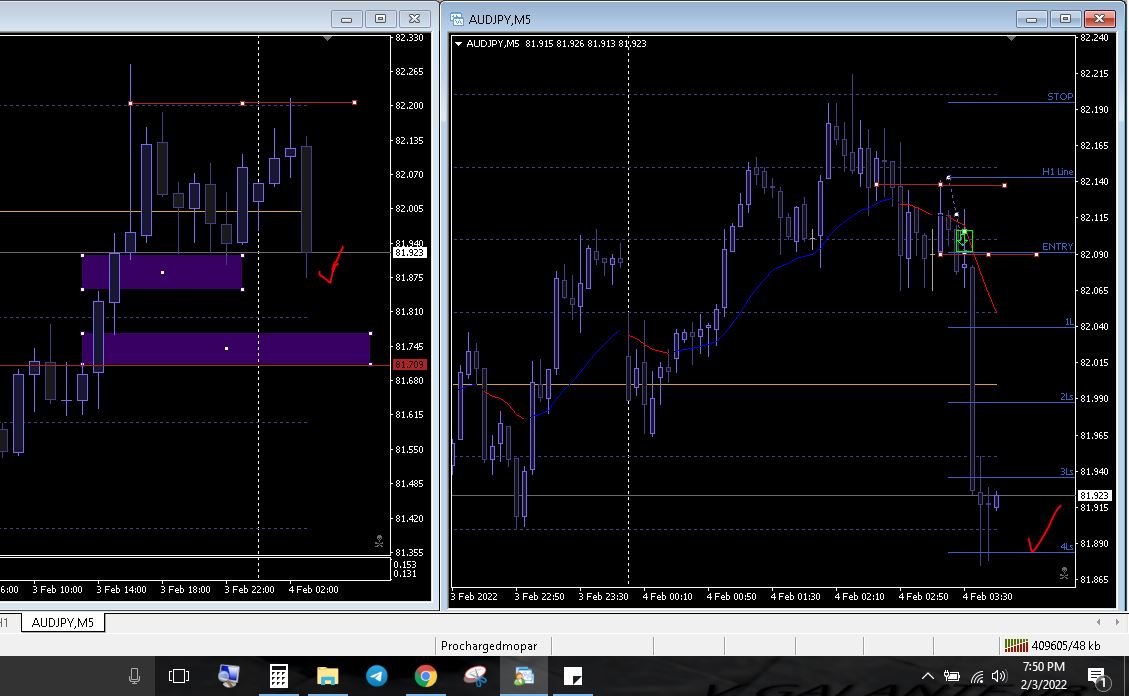This screenshot has width=1129, height=696.
Task: Click the volume speaker icon in system tray
Action: pos(999,676)
